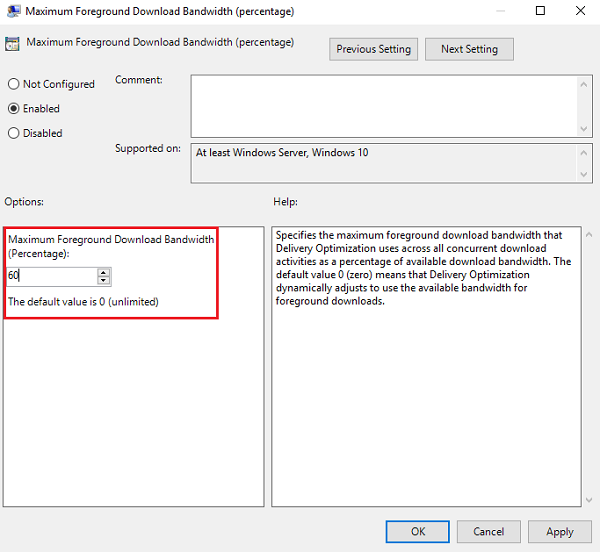The height and width of the screenshot is (552, 600).
Task: Go to the Next Setting policy
Action: 469,49
